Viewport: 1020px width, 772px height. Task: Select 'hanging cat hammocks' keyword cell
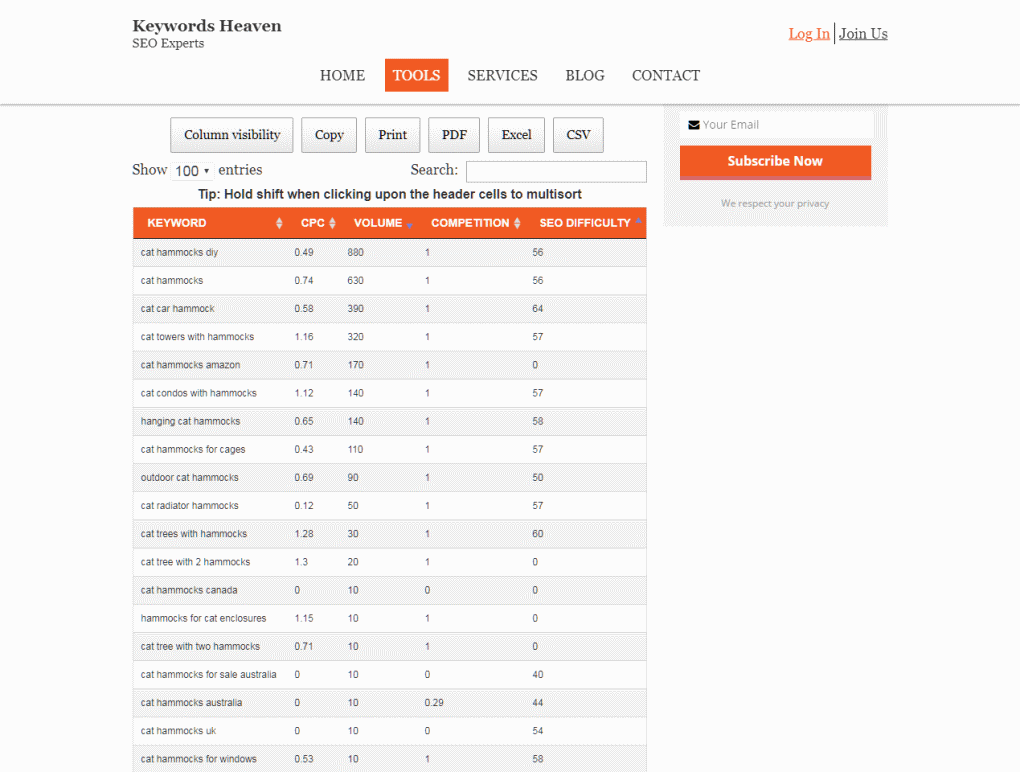pyautogui.click(x=190, y=421)
